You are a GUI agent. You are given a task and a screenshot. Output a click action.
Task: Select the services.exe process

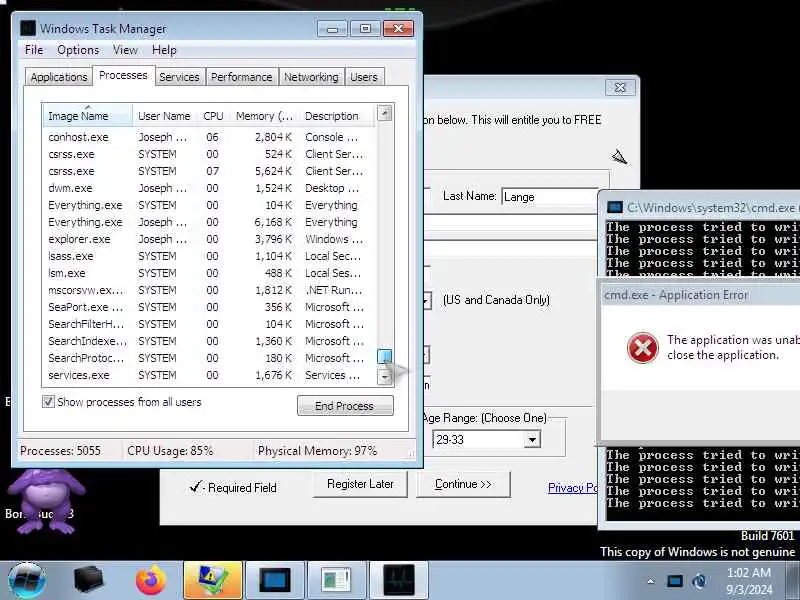(209, 375)
